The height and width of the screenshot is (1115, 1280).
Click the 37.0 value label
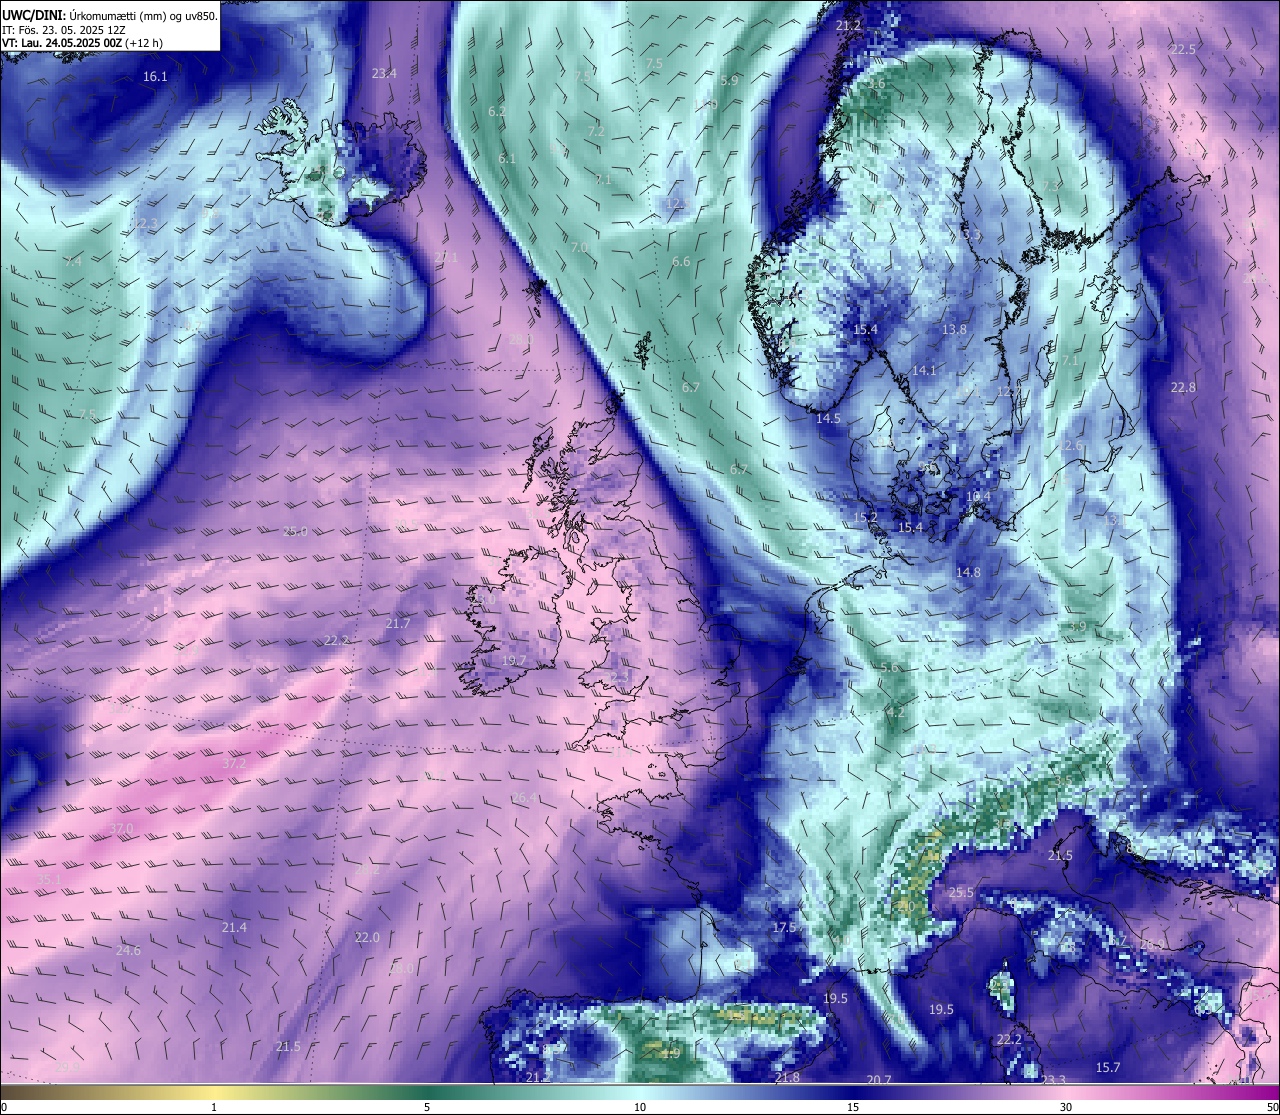tap(121, 829)
